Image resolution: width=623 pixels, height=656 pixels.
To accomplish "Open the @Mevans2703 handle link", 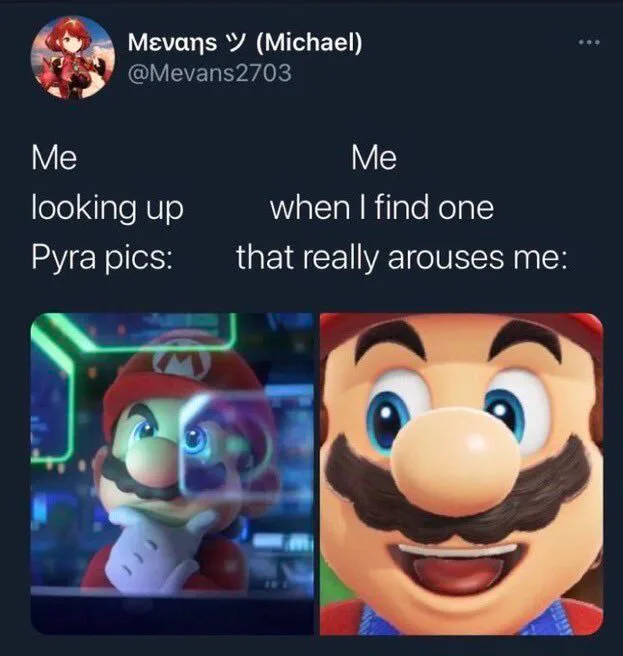I will click(209, 73).
